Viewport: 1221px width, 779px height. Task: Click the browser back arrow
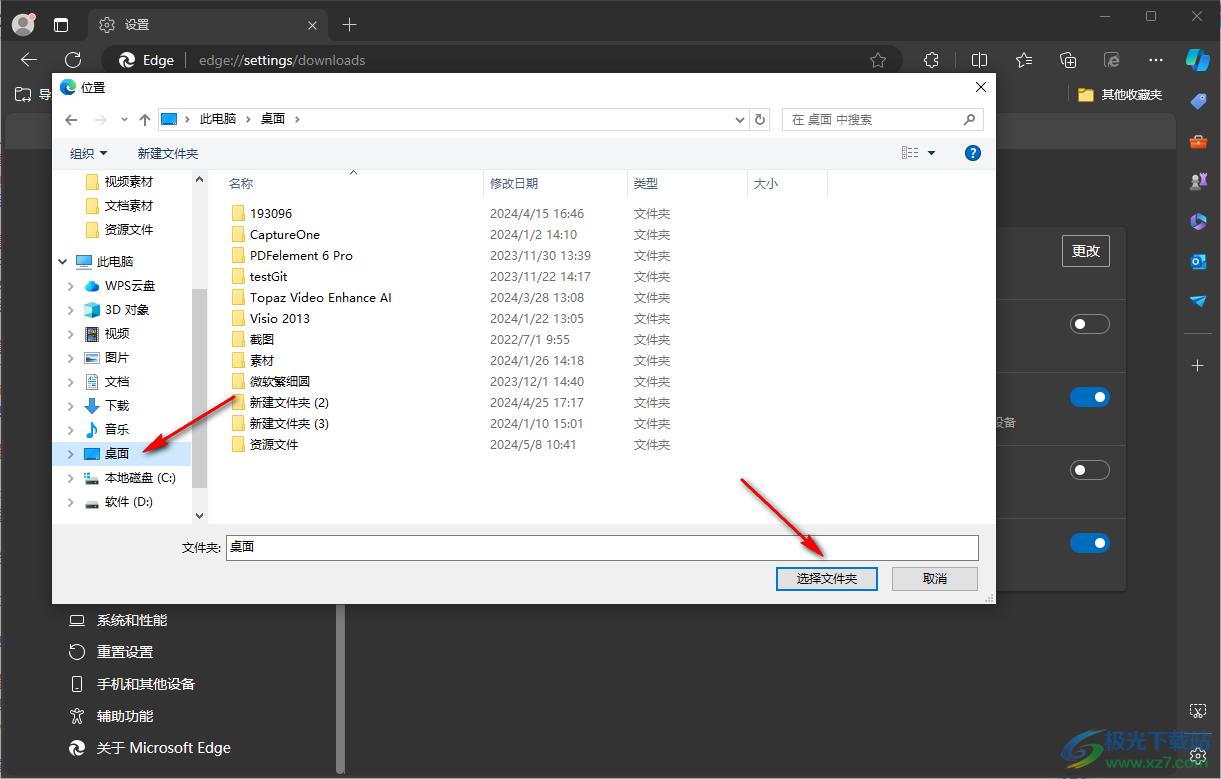[x=29, y=60]
